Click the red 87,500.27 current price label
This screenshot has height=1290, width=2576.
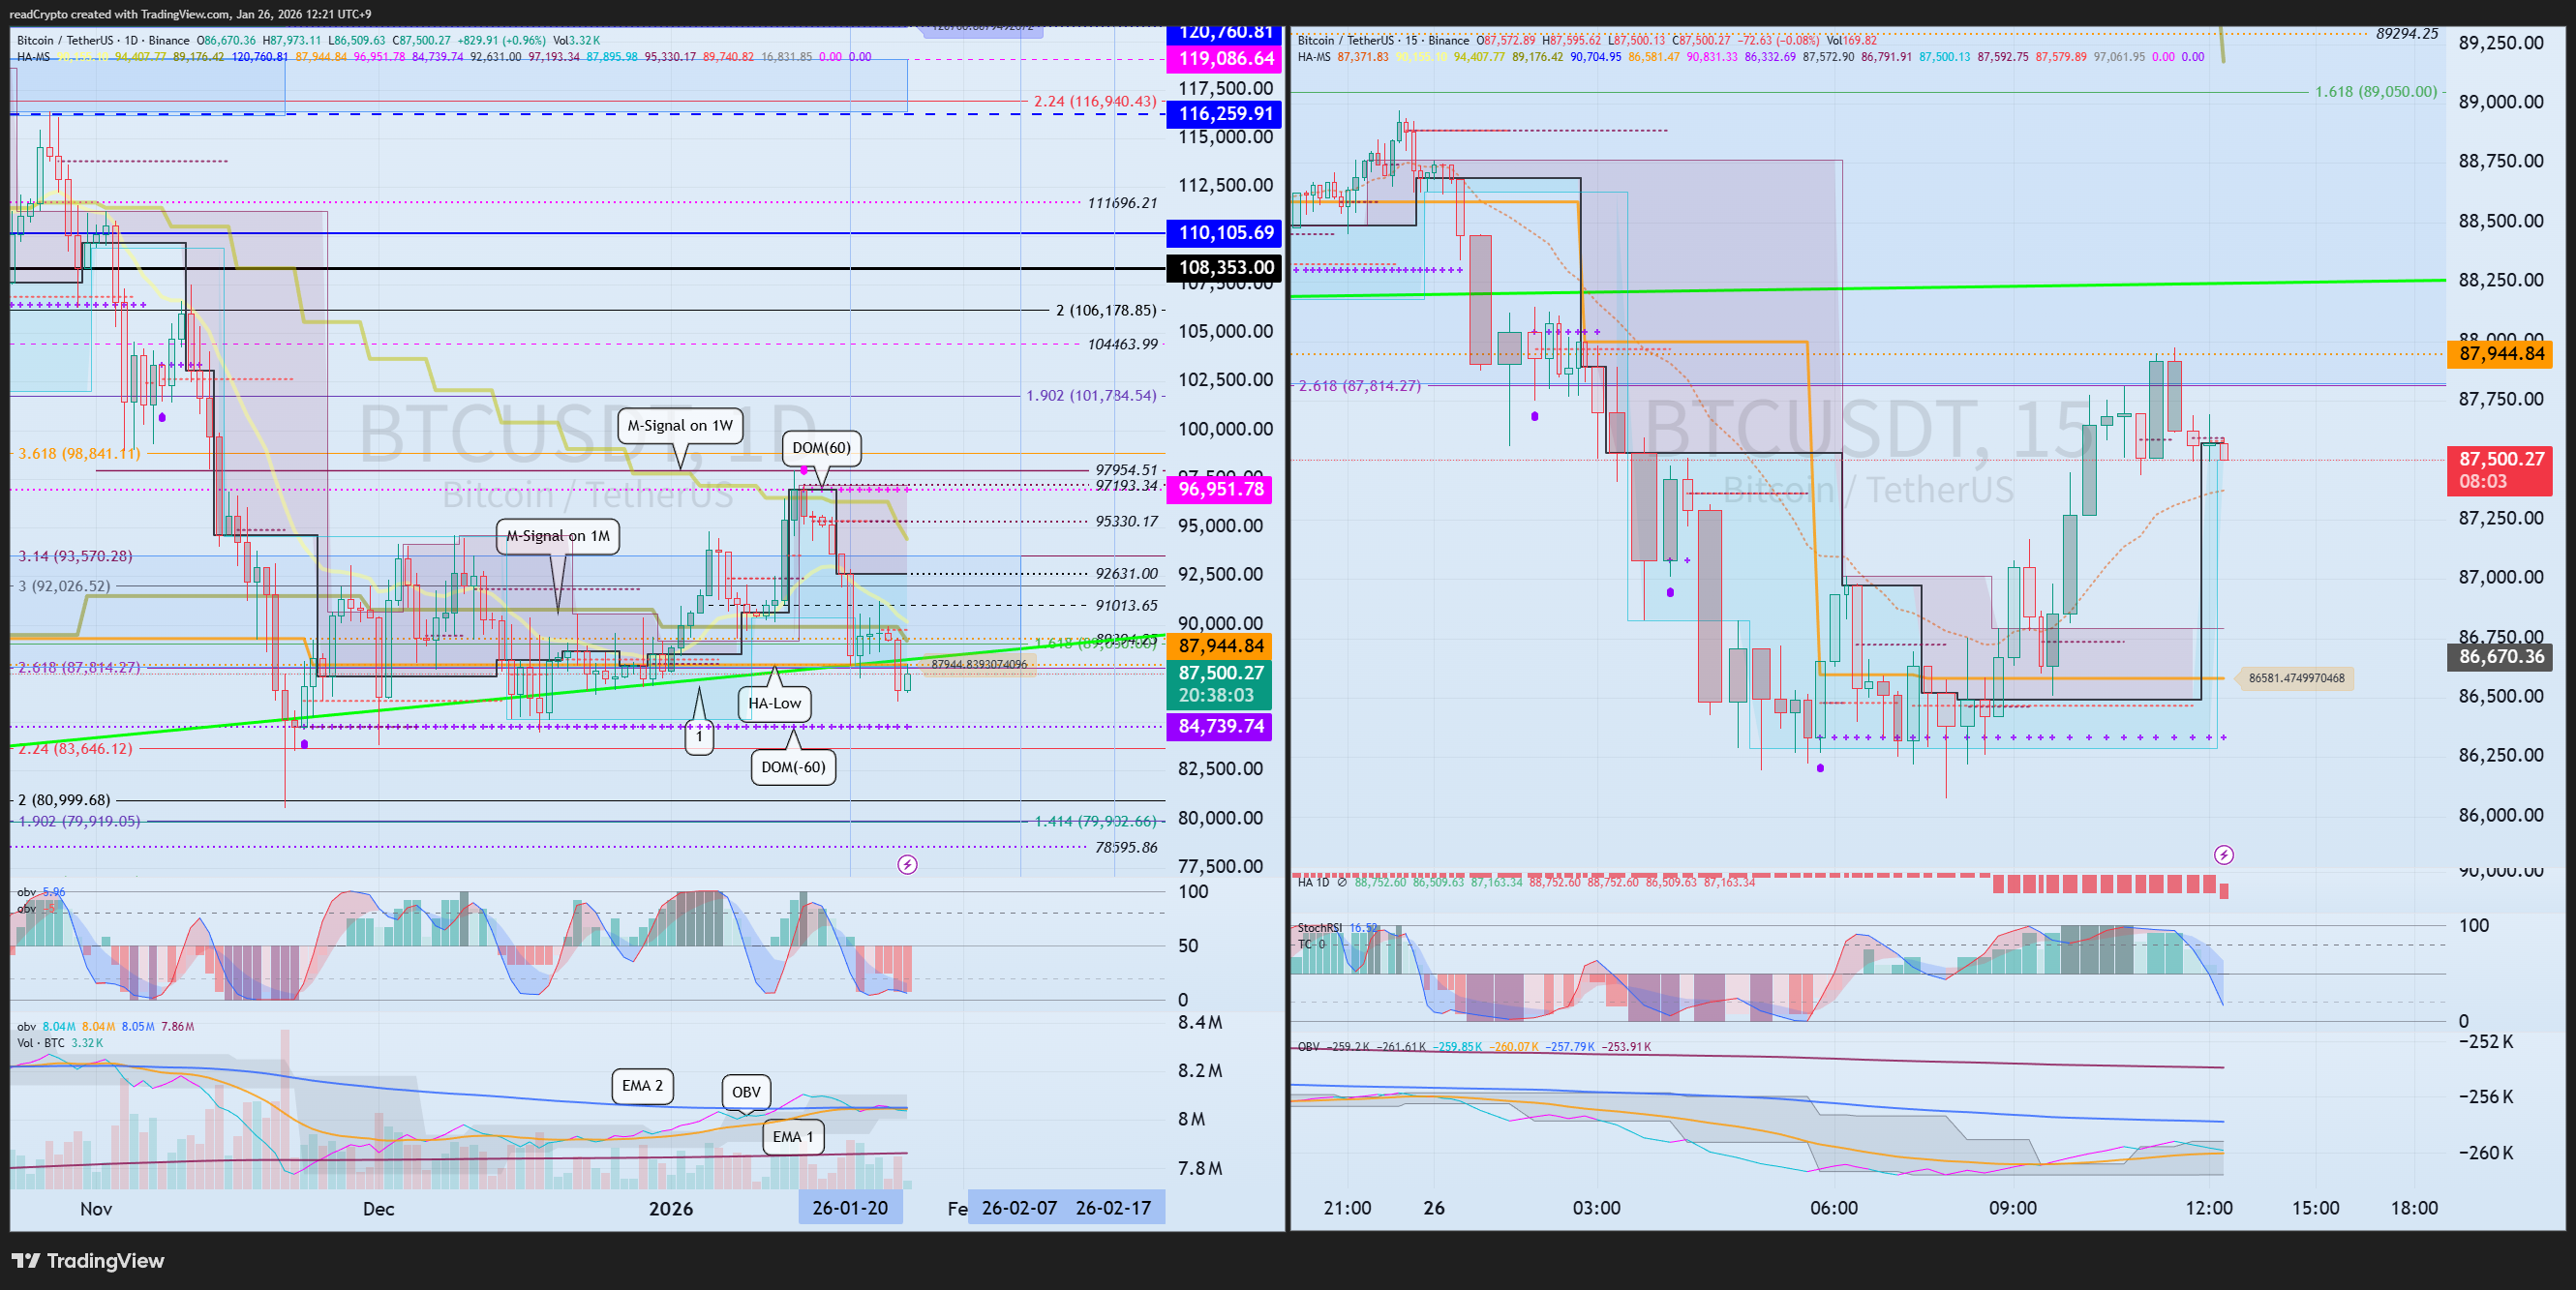pos(2500,470)
